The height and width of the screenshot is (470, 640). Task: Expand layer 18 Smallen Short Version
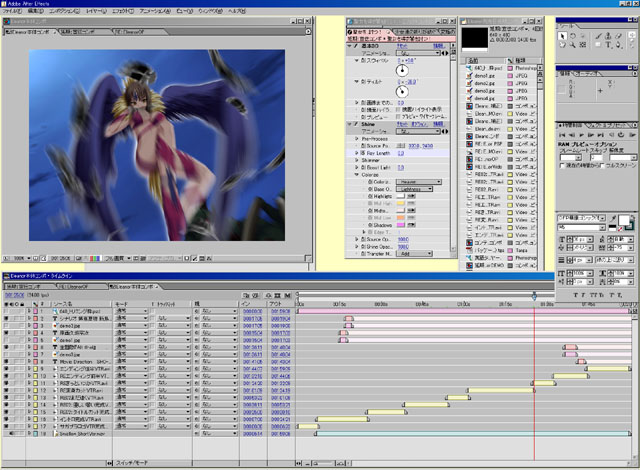coord(29,434)
